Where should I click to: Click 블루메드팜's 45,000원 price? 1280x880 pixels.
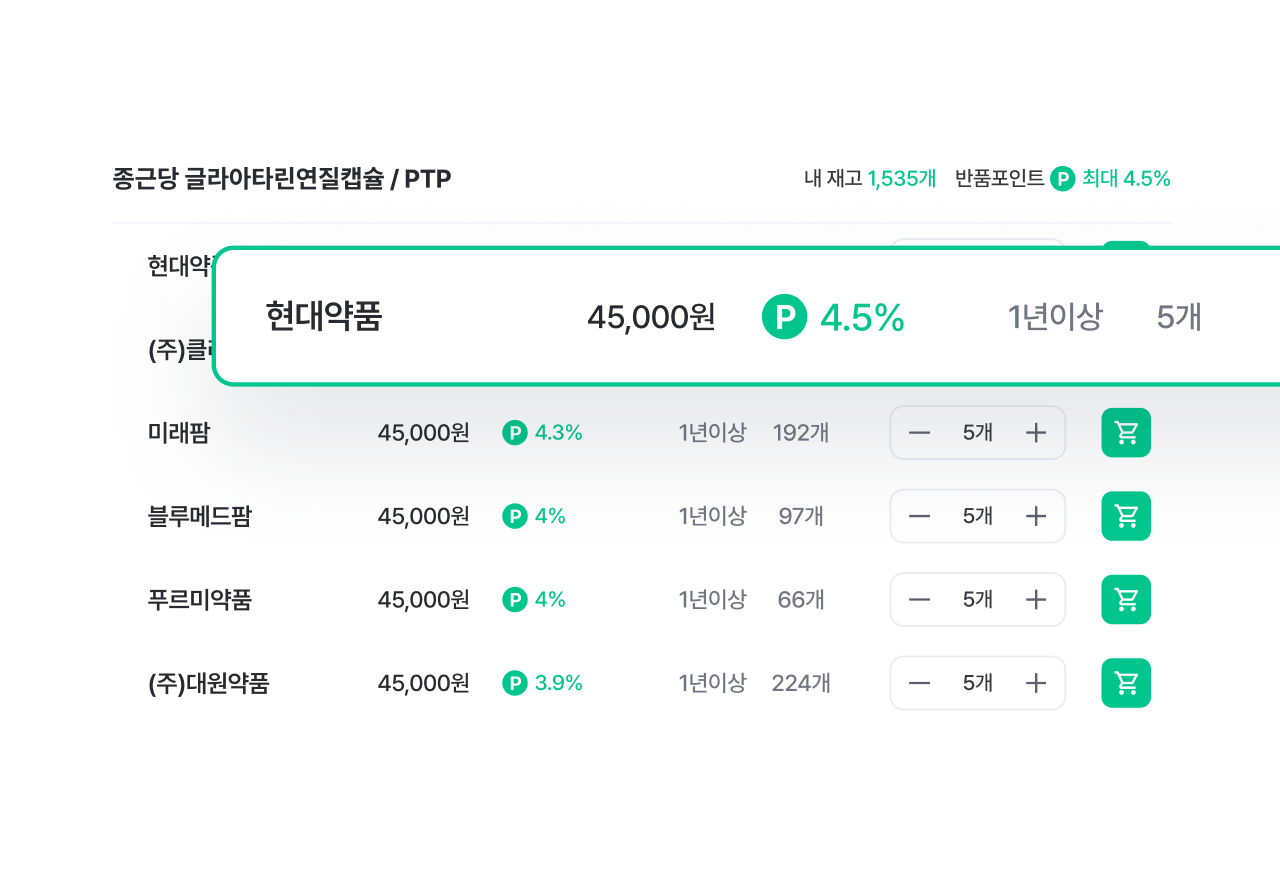pos(423,516)
